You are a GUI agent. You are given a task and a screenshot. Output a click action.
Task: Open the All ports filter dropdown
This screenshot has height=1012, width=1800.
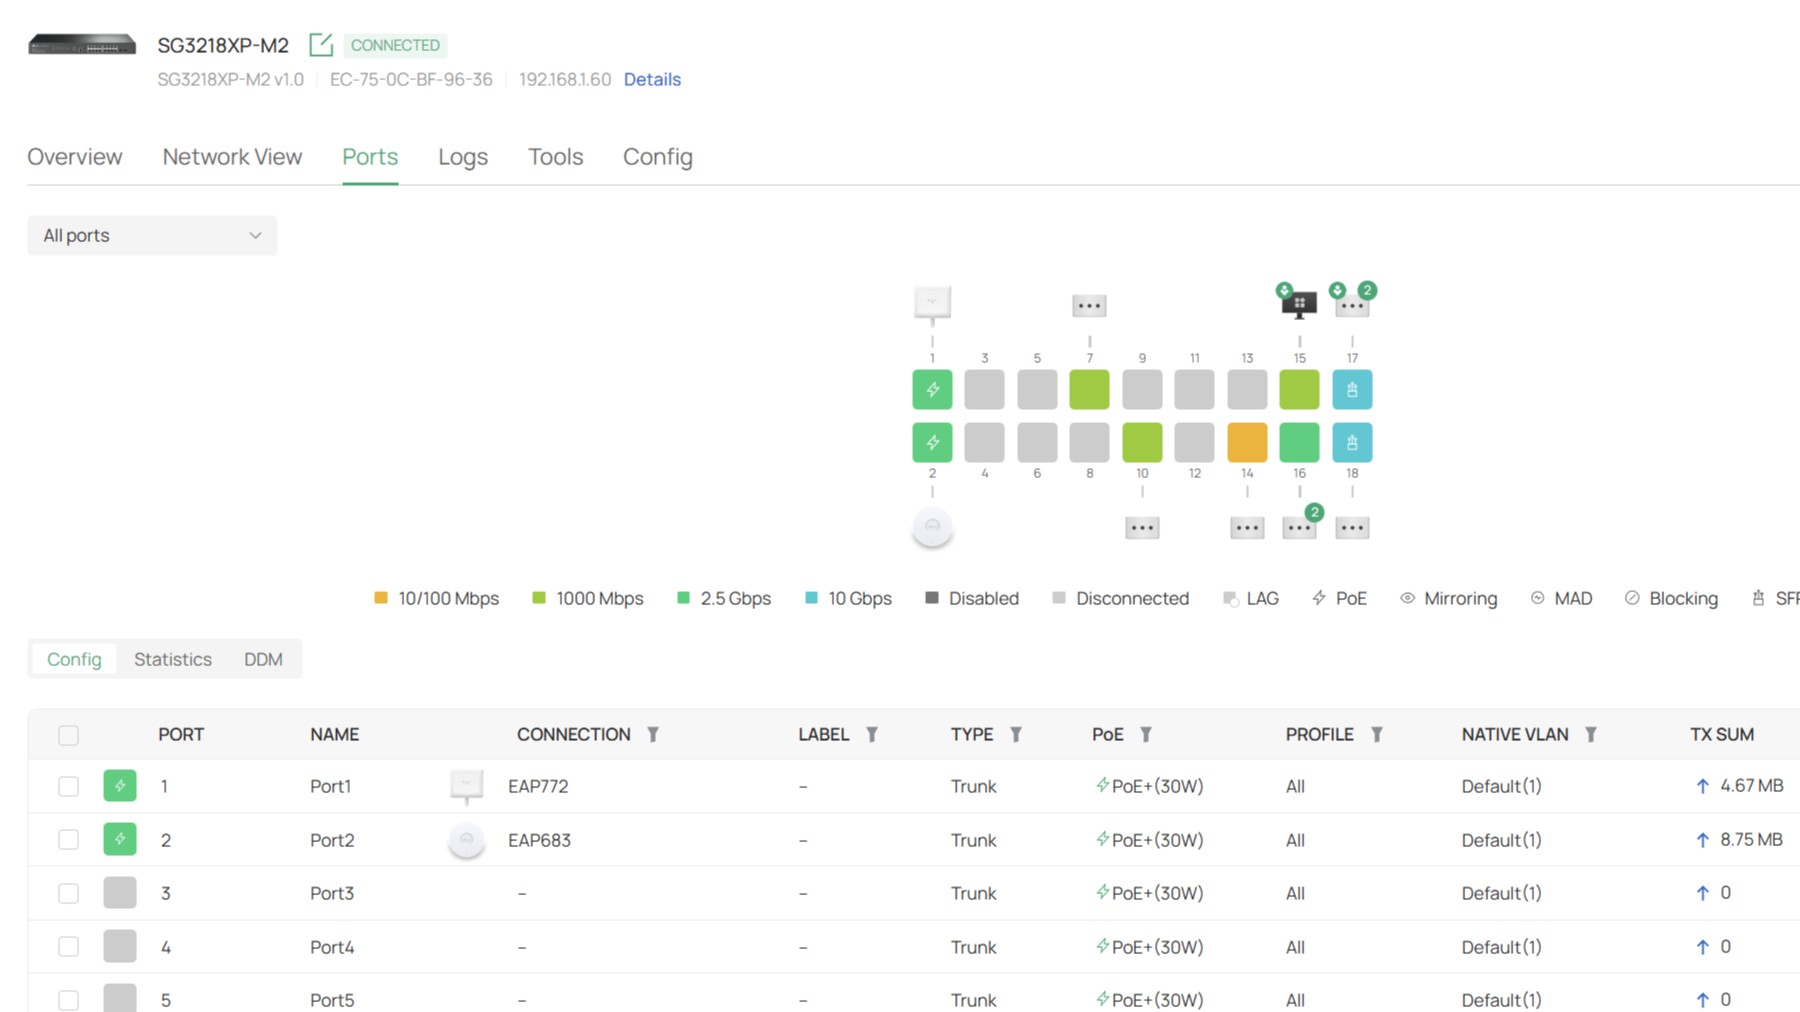click(152, 236)
